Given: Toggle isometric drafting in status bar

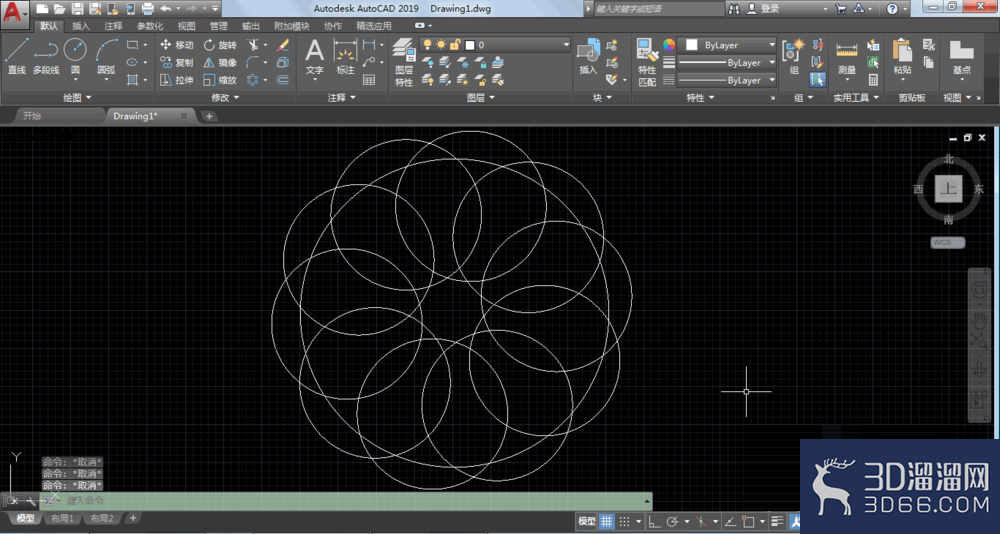Looking at the screenshot, I should point(700,521).
